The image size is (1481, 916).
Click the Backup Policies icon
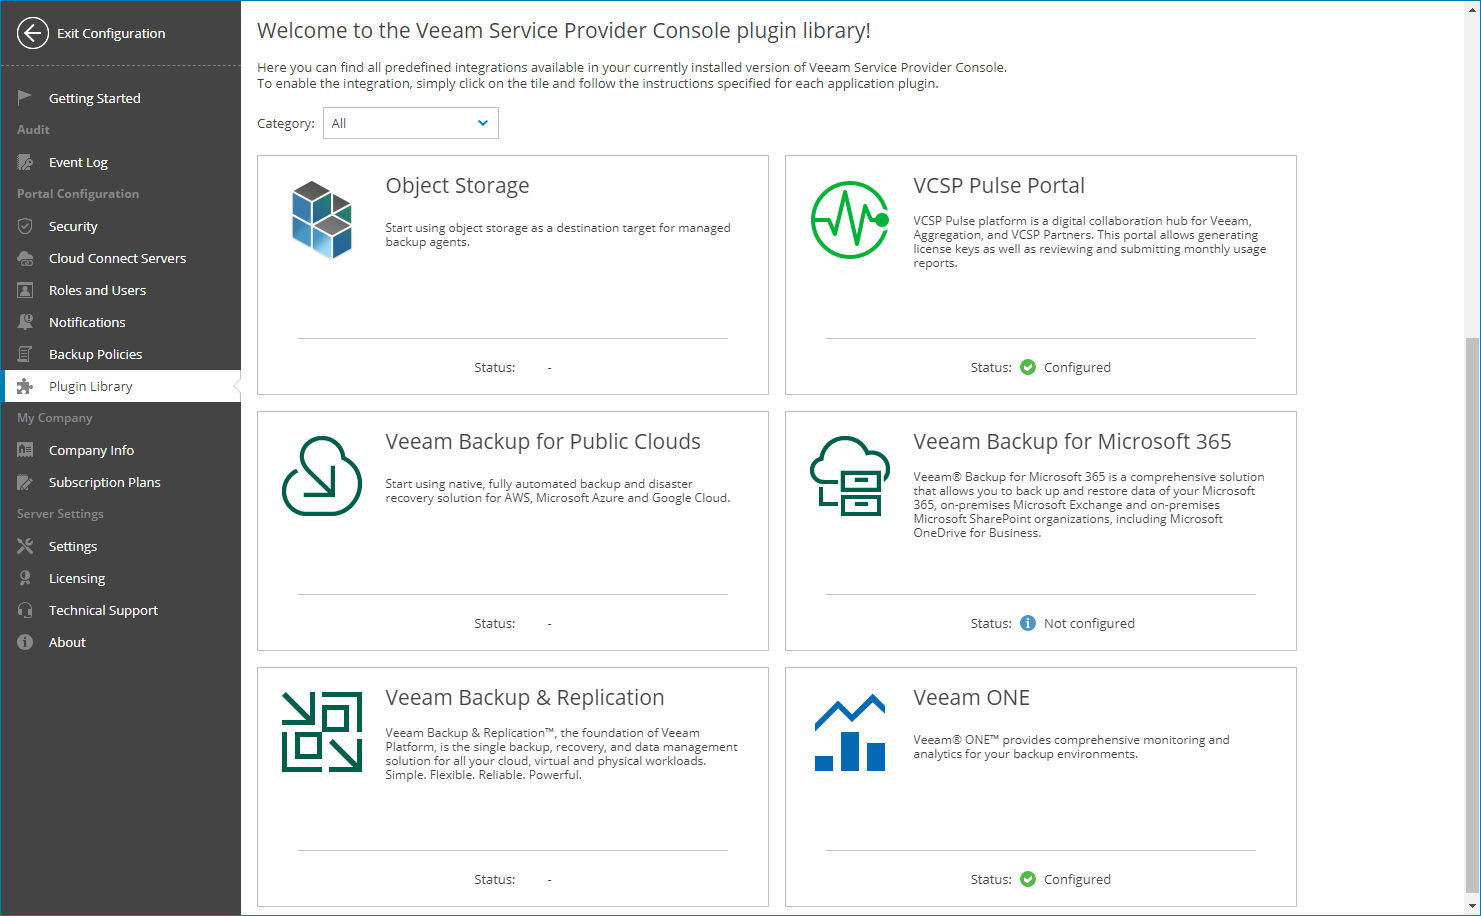(x=25, y=354)
